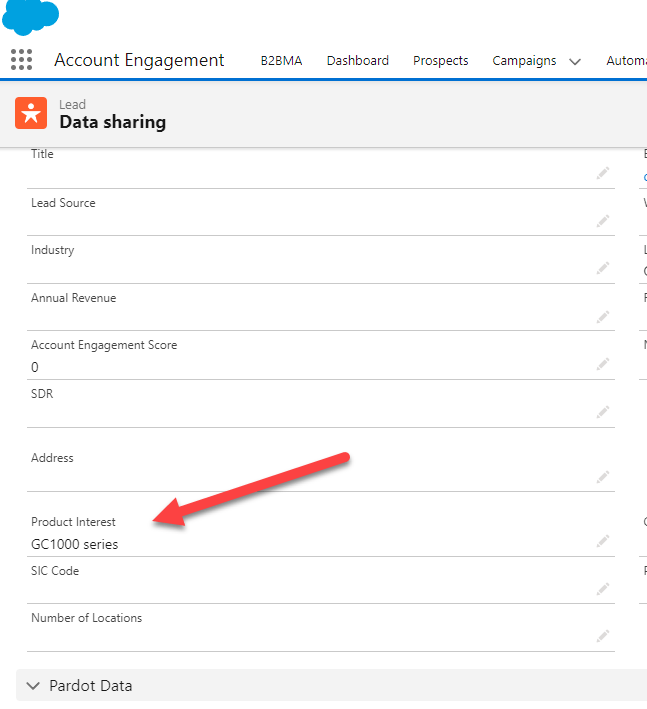Click the SIC Code field label

point(55,571)
